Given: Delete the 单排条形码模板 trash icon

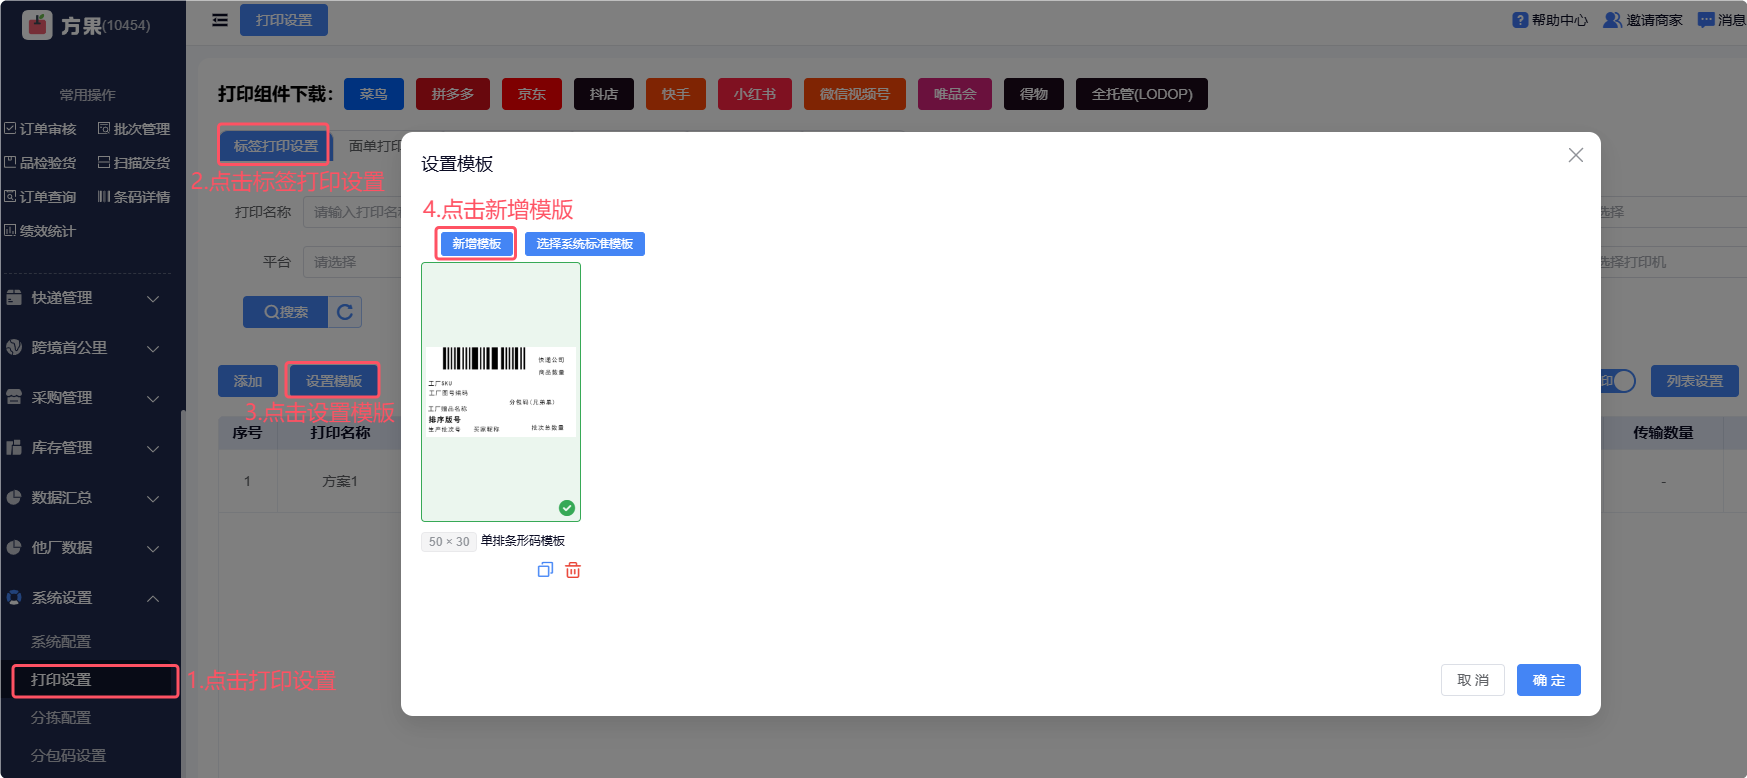Looking at the screenshot, I should pyautogui.click(x=573, y=570).
